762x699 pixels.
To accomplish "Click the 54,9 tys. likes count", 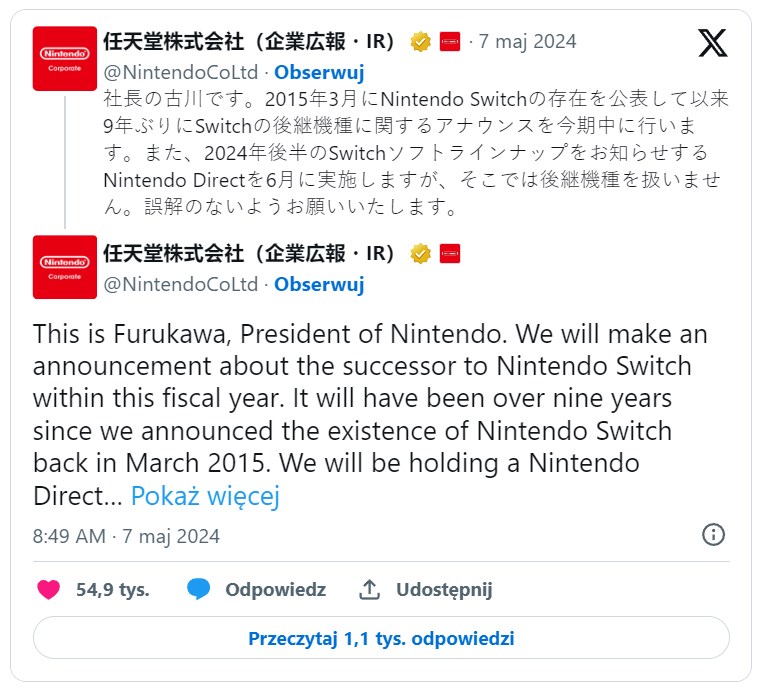I will (x=113, y=589).
